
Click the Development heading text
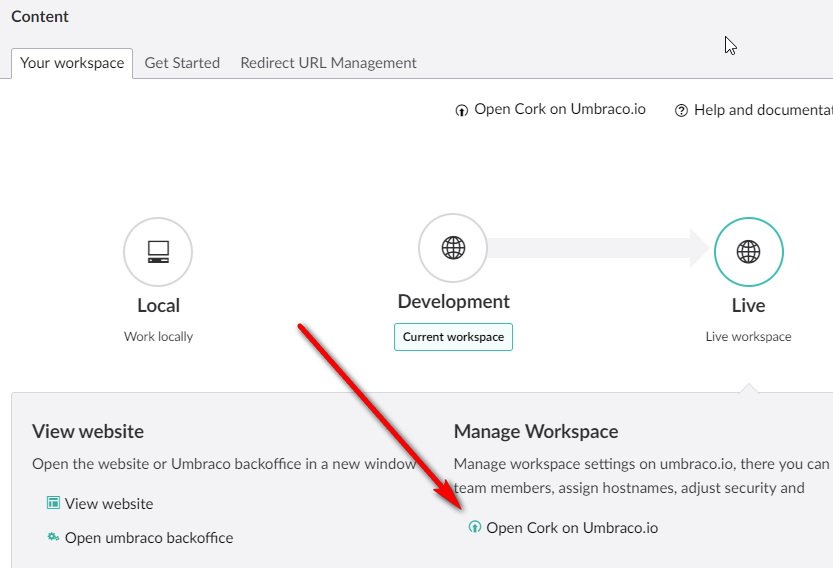point(453,301)
